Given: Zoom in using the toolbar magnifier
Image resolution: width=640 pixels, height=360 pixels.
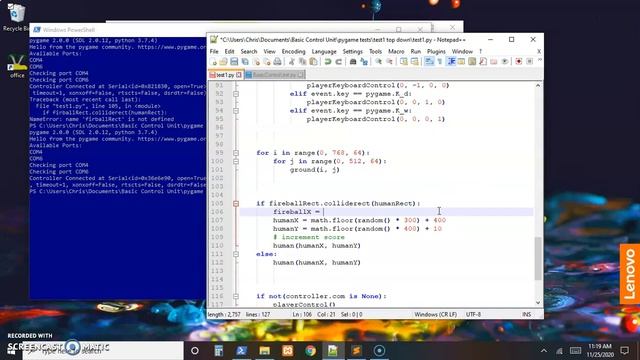Looking at the screenshot, I should tap(378, 62).
